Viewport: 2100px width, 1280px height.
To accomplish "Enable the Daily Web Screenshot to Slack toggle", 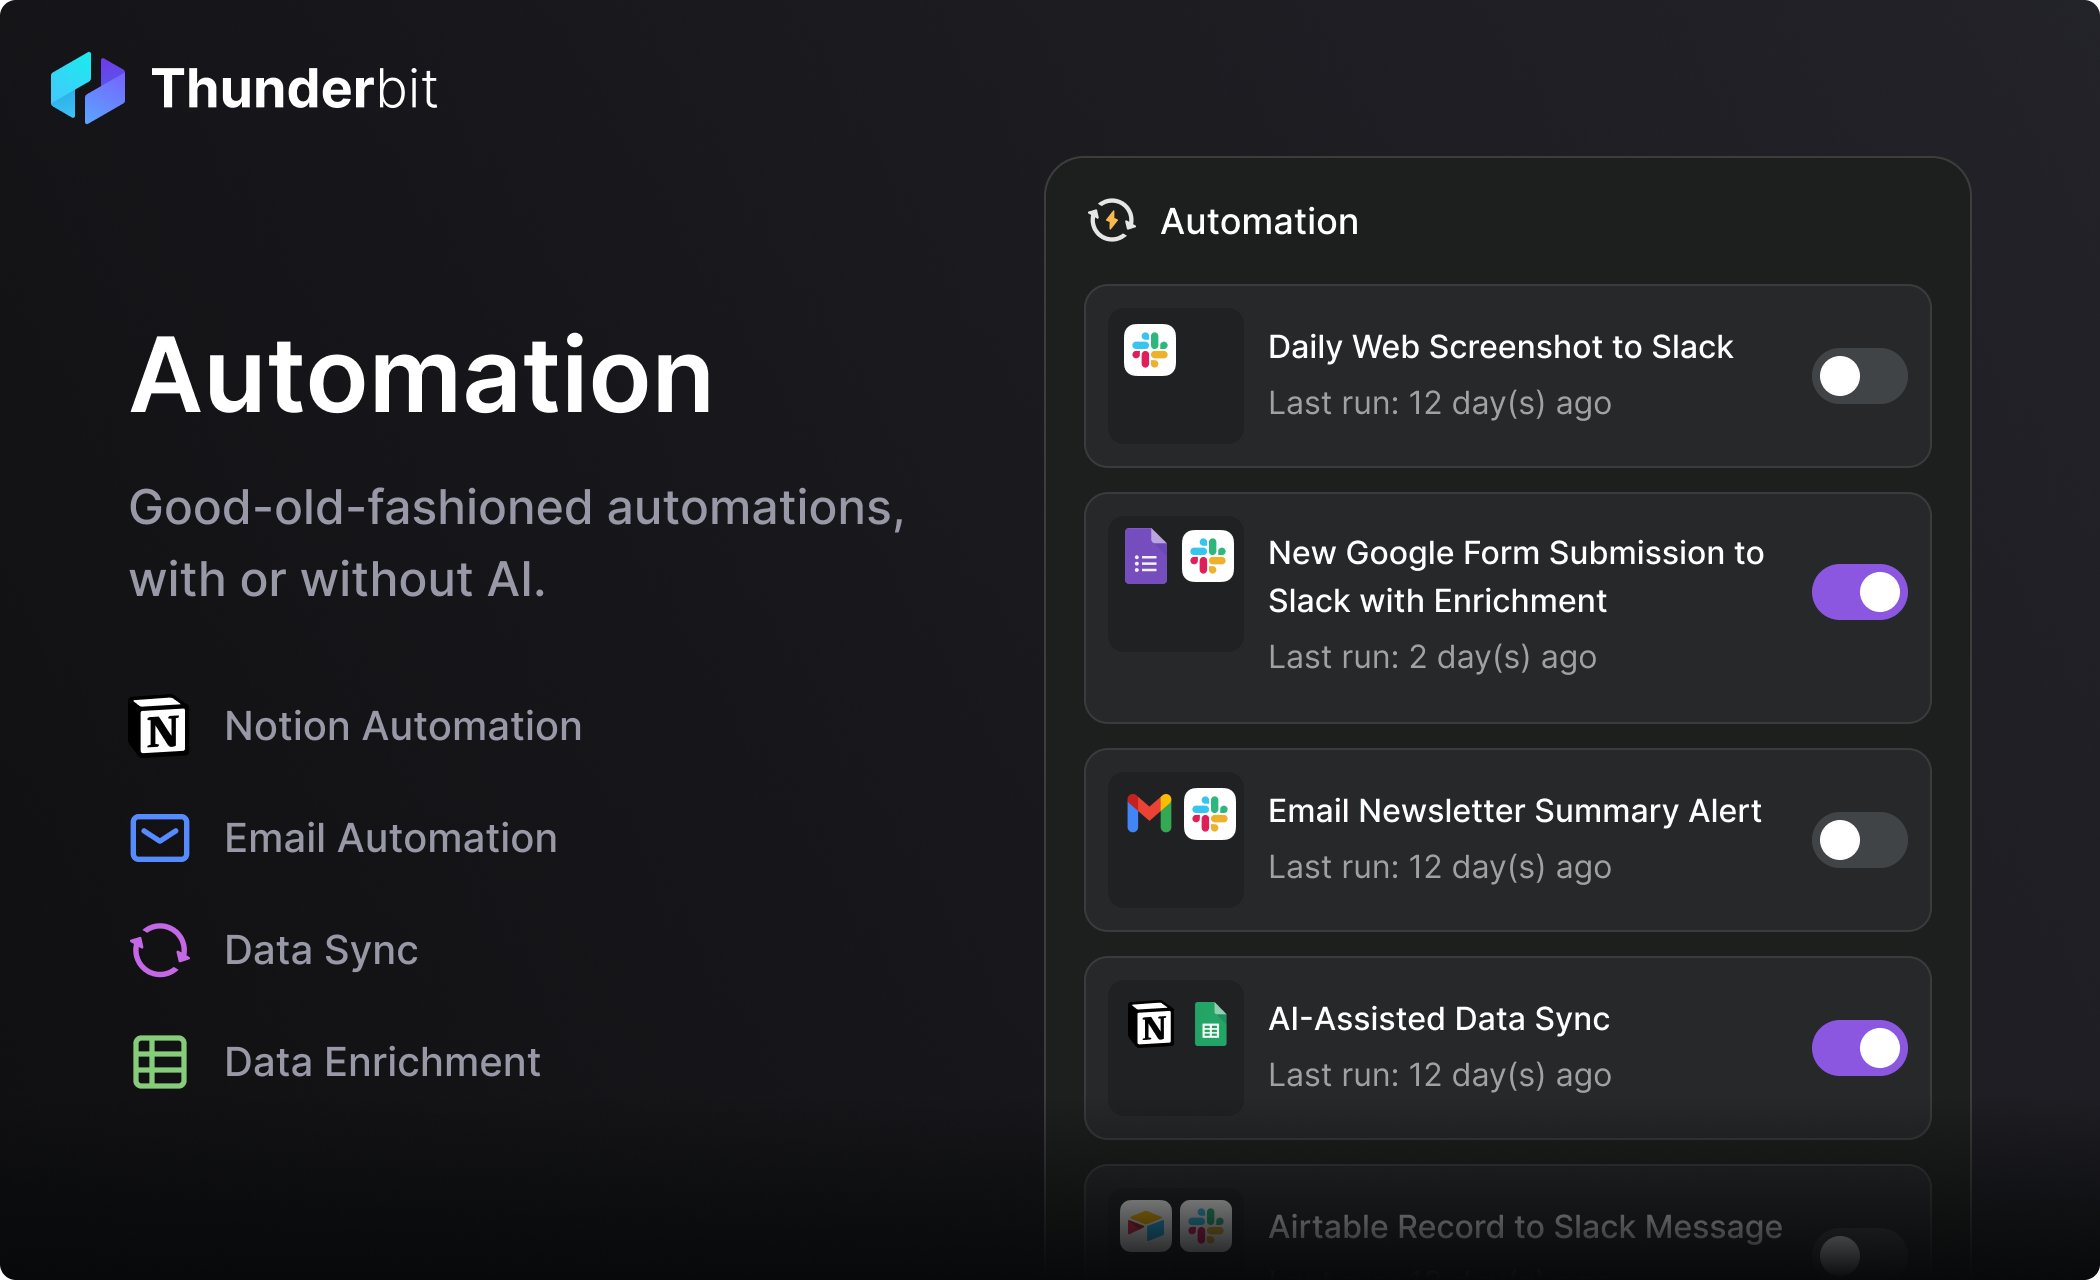I will pyautogui.click(x=1859, y=376).
